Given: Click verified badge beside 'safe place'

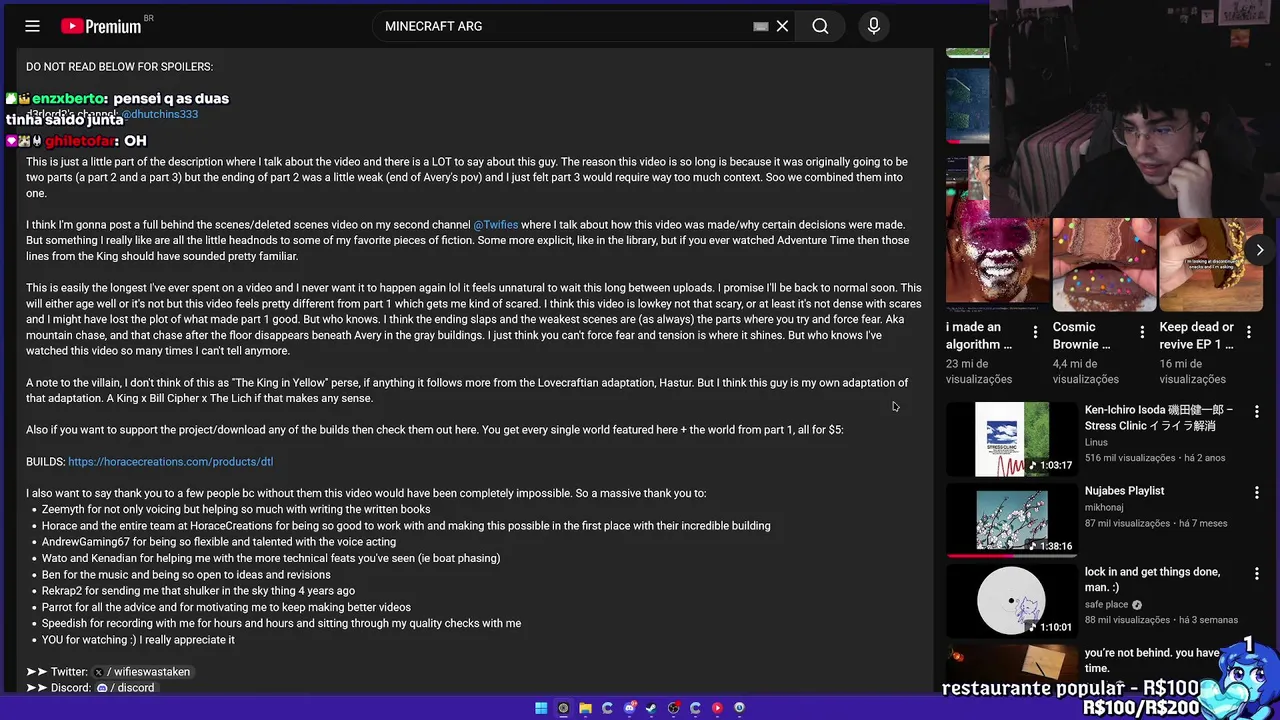Looking at the screenshot, I should tap(1137, 605).
